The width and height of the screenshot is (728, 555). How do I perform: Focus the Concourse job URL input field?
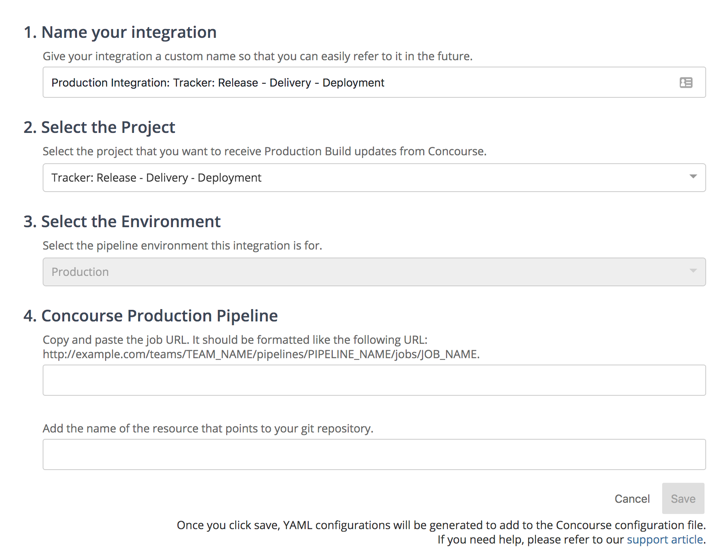(x=373, y=380)
